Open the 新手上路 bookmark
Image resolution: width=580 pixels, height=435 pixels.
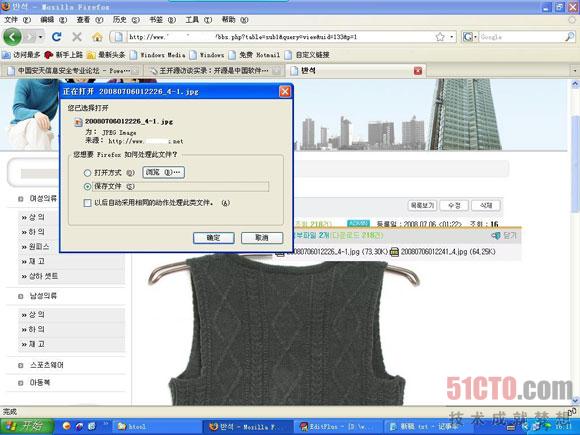click(63, 55)
